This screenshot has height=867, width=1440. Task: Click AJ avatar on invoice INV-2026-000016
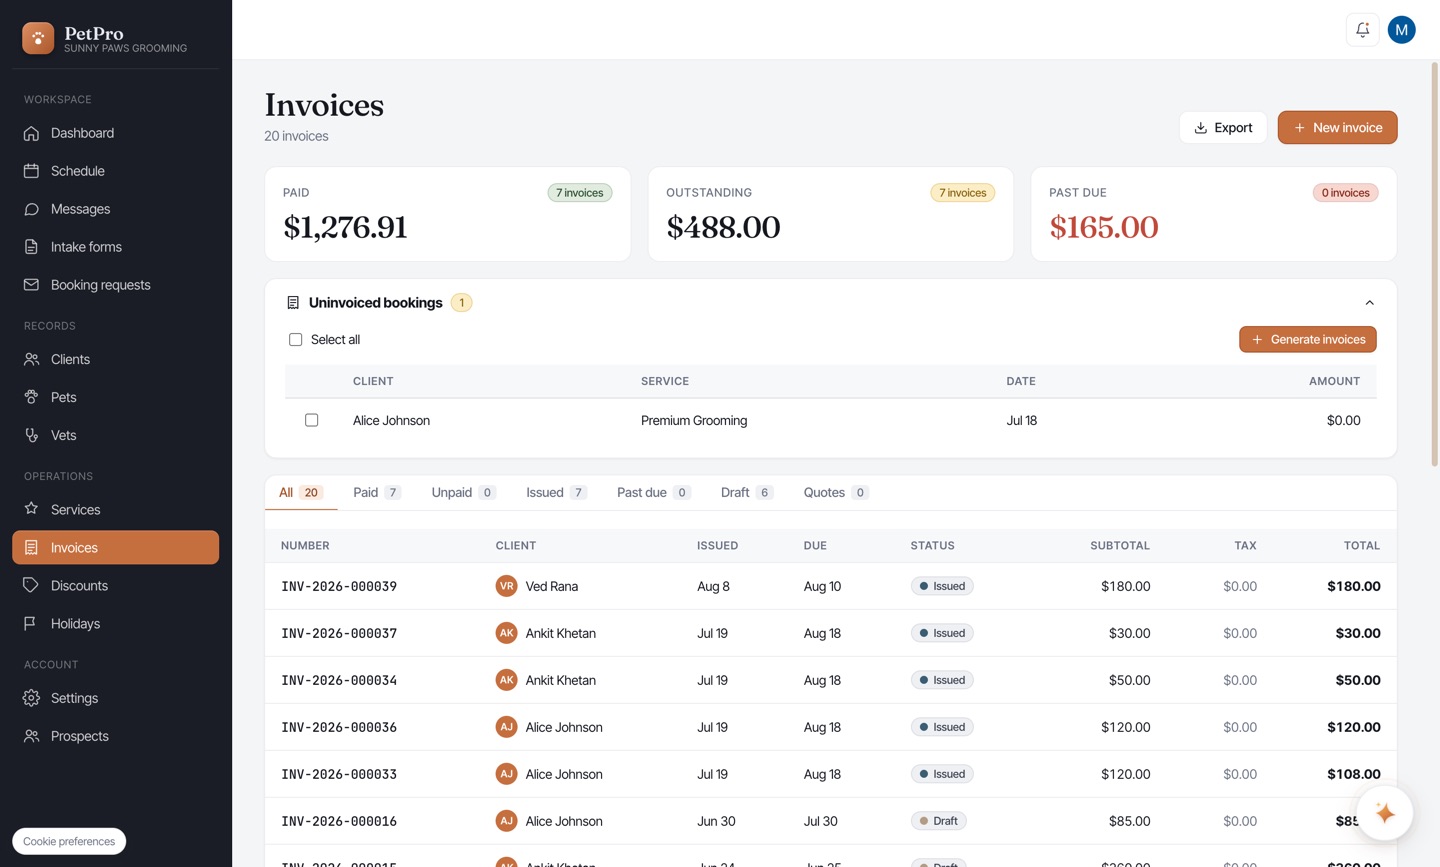pyautogui.click(x=506, y=821)
